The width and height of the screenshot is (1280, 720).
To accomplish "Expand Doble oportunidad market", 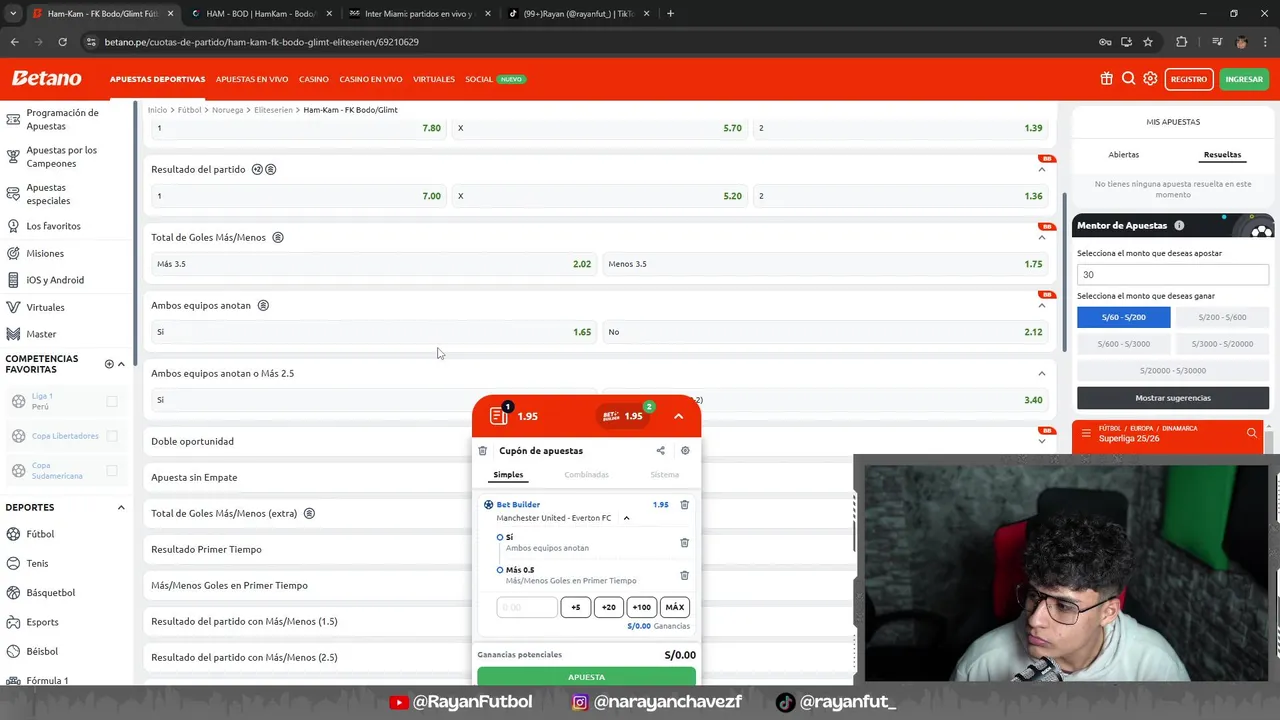I will click(x=1041, y=441).
